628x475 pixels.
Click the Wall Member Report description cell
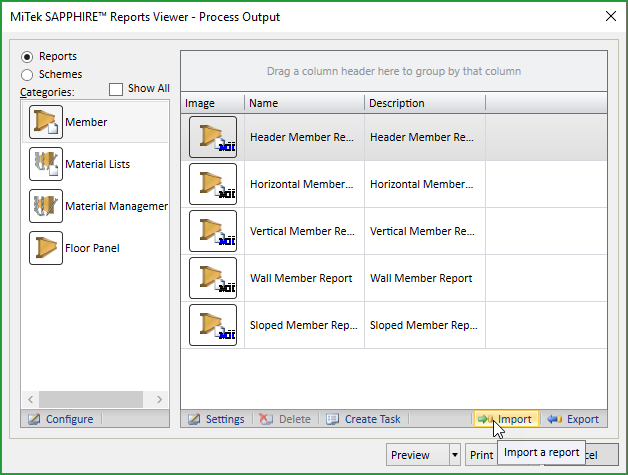pos(425,278)
